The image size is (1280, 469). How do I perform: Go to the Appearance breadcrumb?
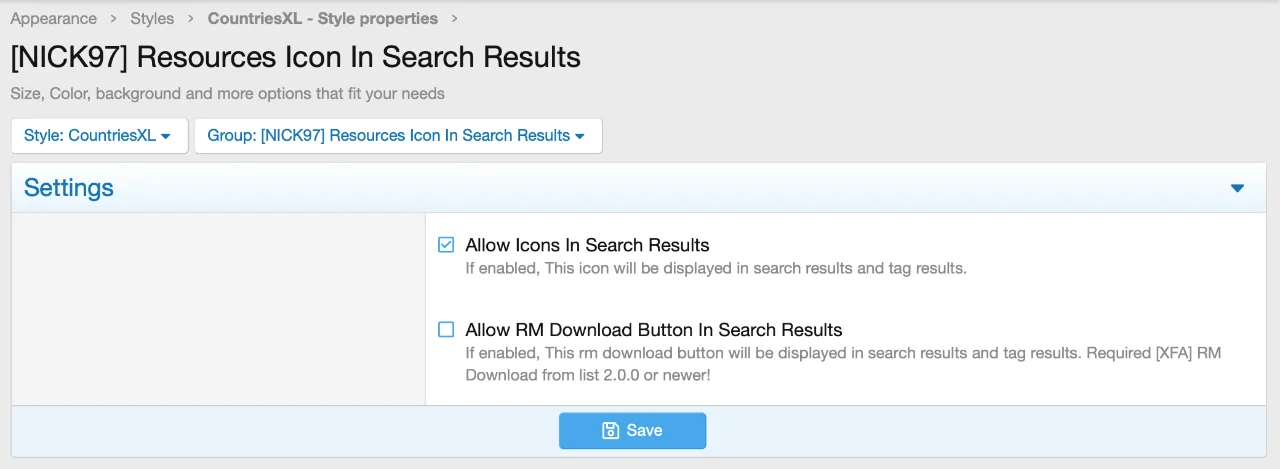(54, 19)
